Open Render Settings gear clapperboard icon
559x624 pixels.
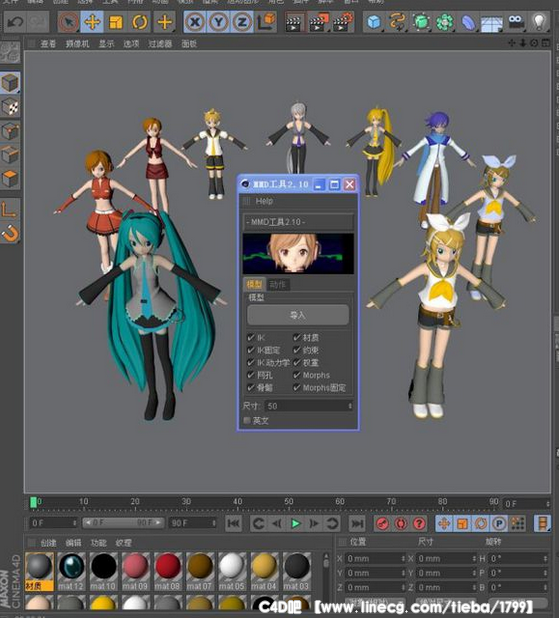click(343, 21)
